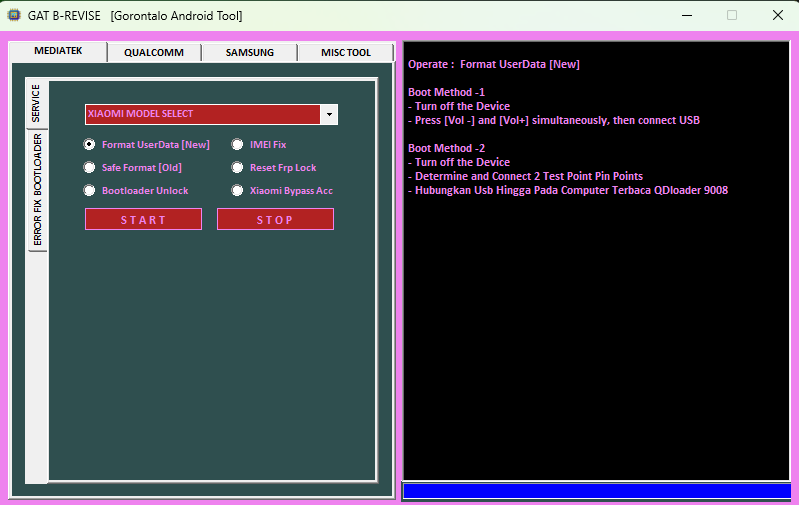
Task: Select the SERVICE vertical tab
Action: pyautogui.click(x=36, y=103)
